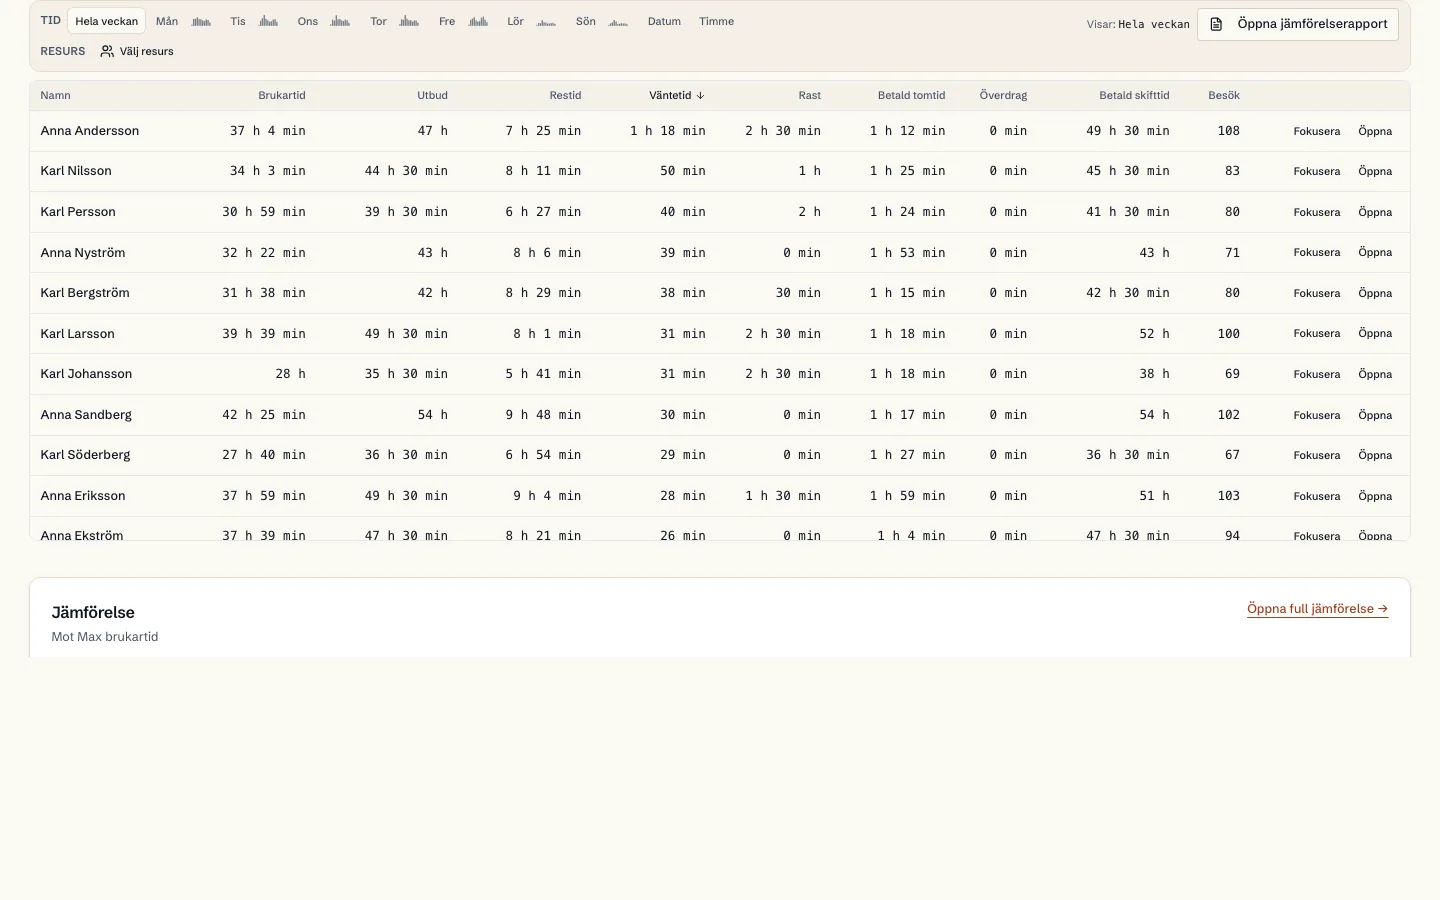Focus on Karl Söderberg
1440x900 pixels.
[x=1317, y=455]
